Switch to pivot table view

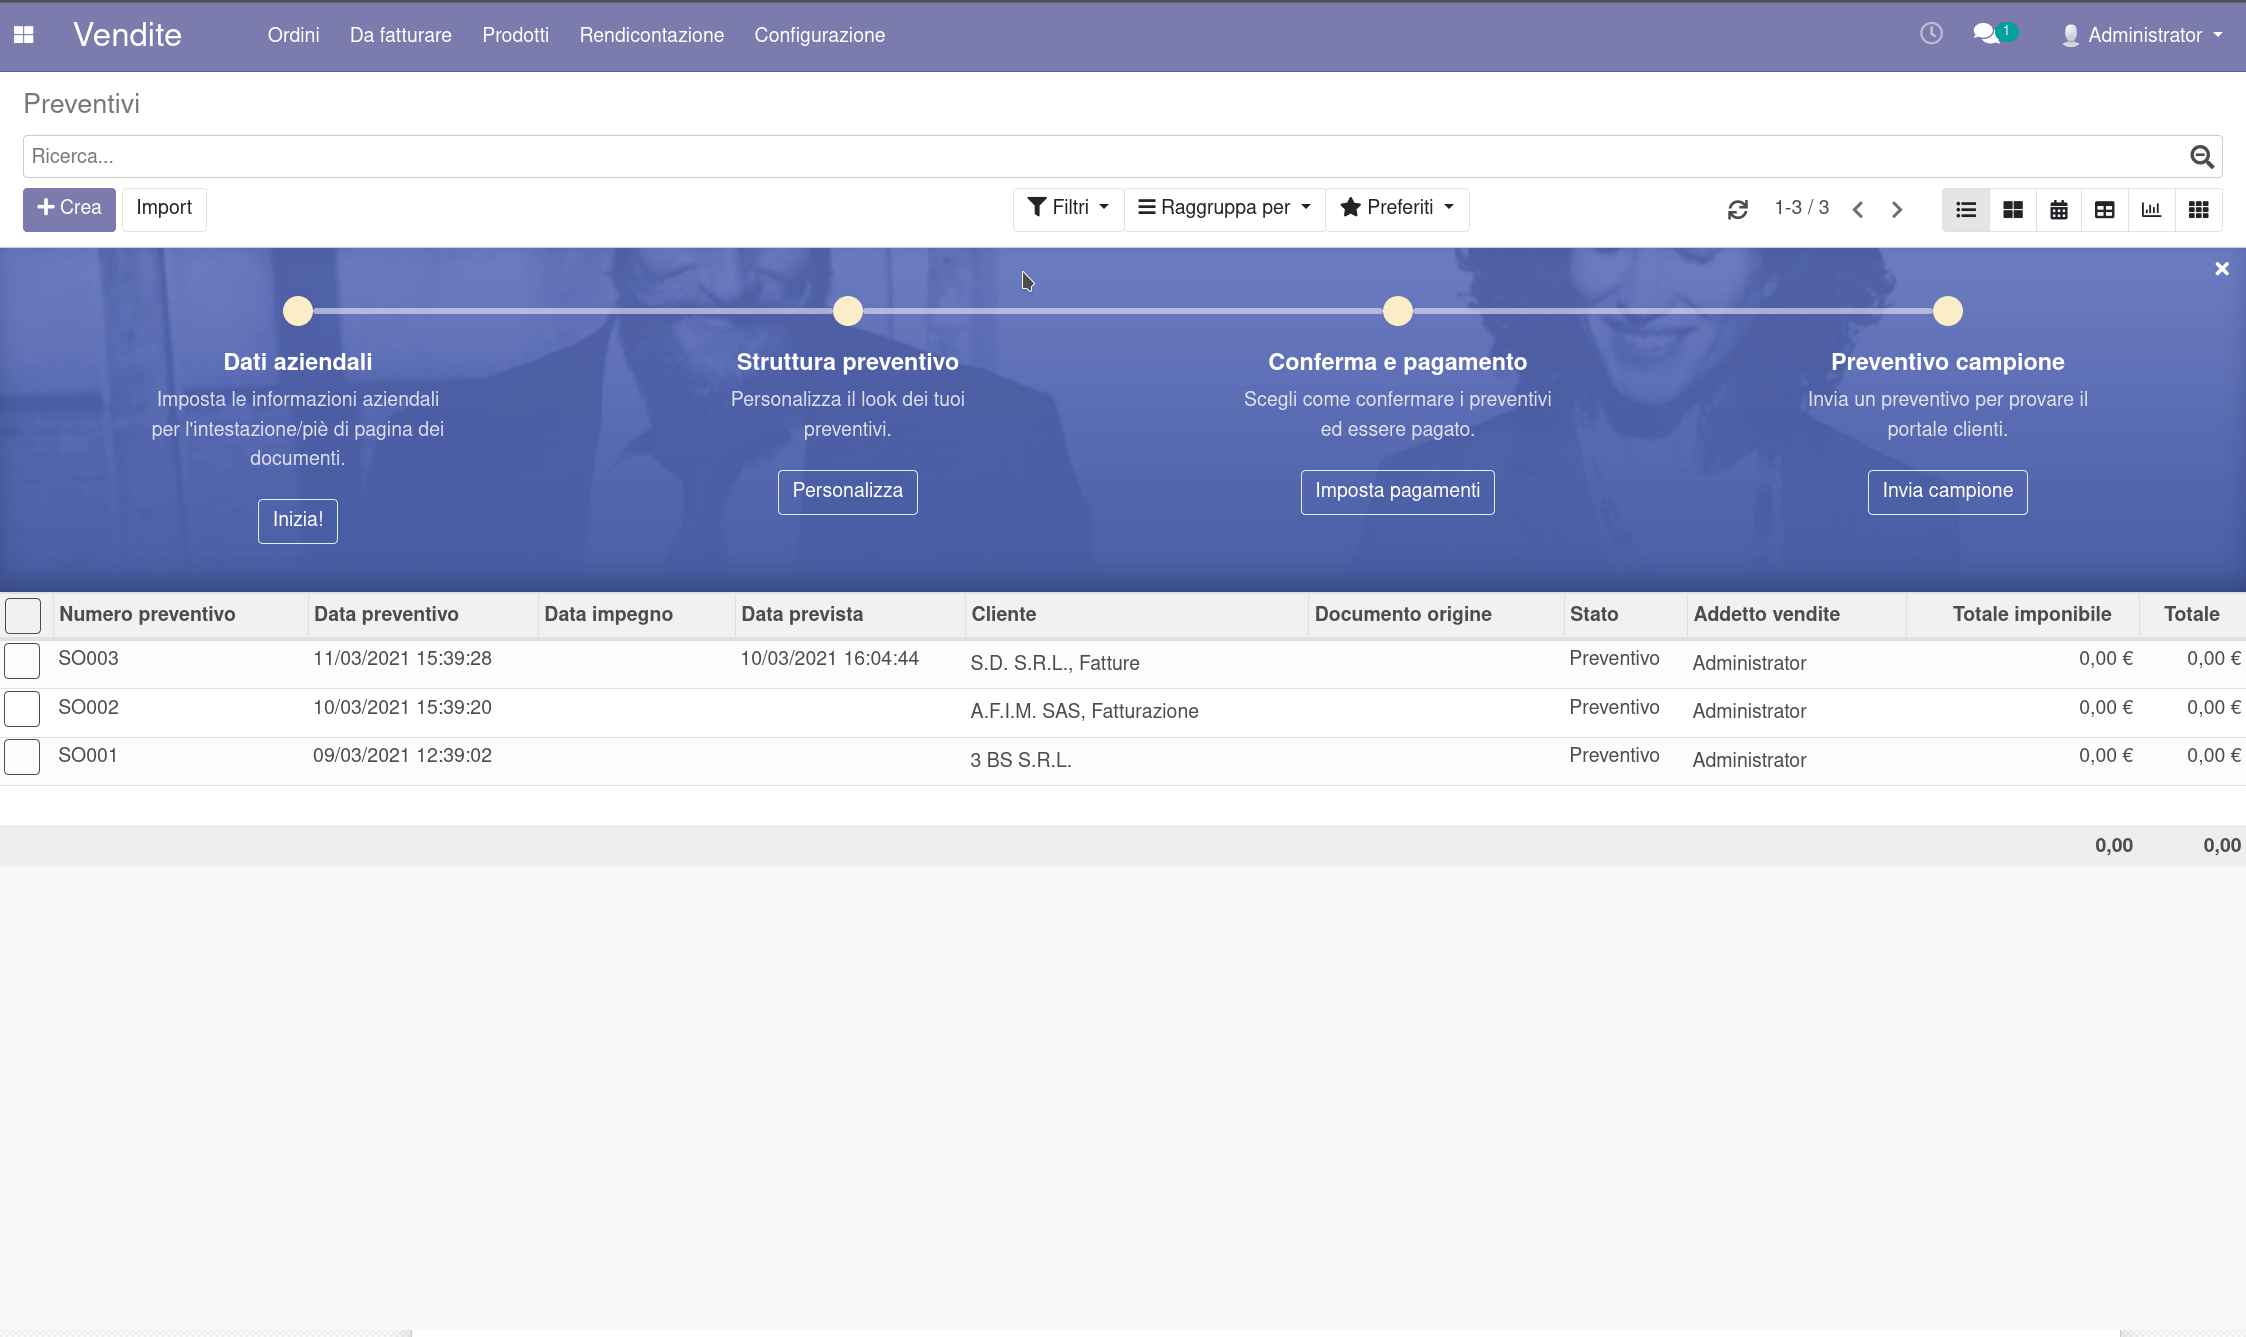tap(2105, 209)
